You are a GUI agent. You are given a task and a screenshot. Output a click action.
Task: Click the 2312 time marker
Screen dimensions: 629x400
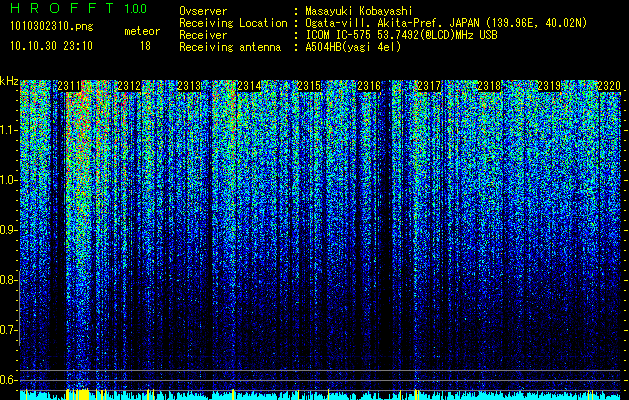tap(129, 86)
